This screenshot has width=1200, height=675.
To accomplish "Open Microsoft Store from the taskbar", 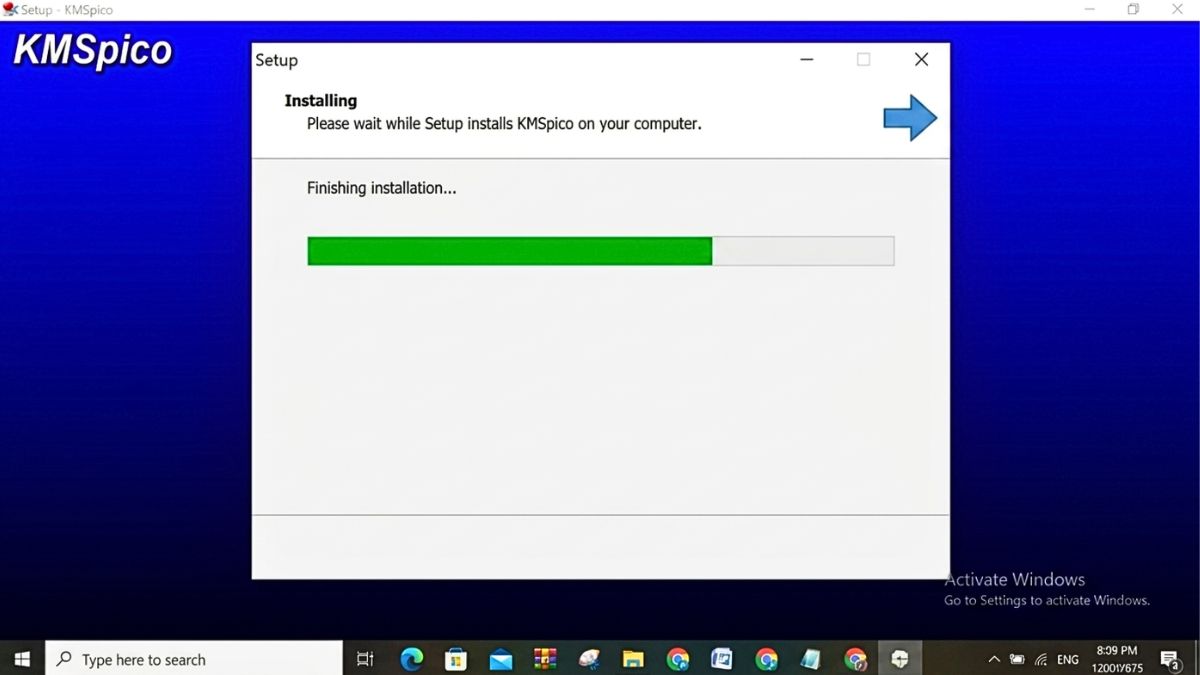I will tap(456, 659).
